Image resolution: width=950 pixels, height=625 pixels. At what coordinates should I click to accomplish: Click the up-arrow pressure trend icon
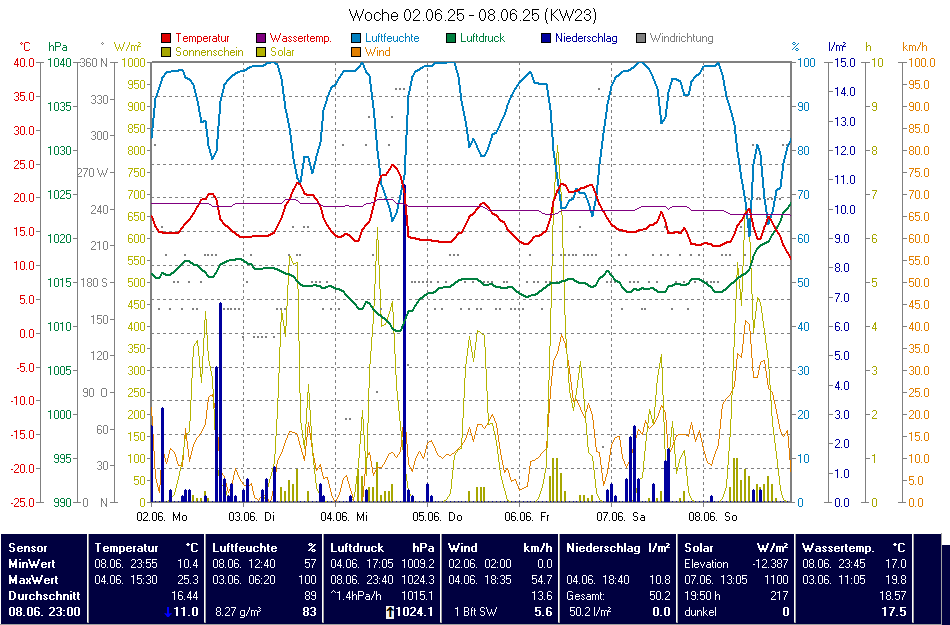coord(390,612)
